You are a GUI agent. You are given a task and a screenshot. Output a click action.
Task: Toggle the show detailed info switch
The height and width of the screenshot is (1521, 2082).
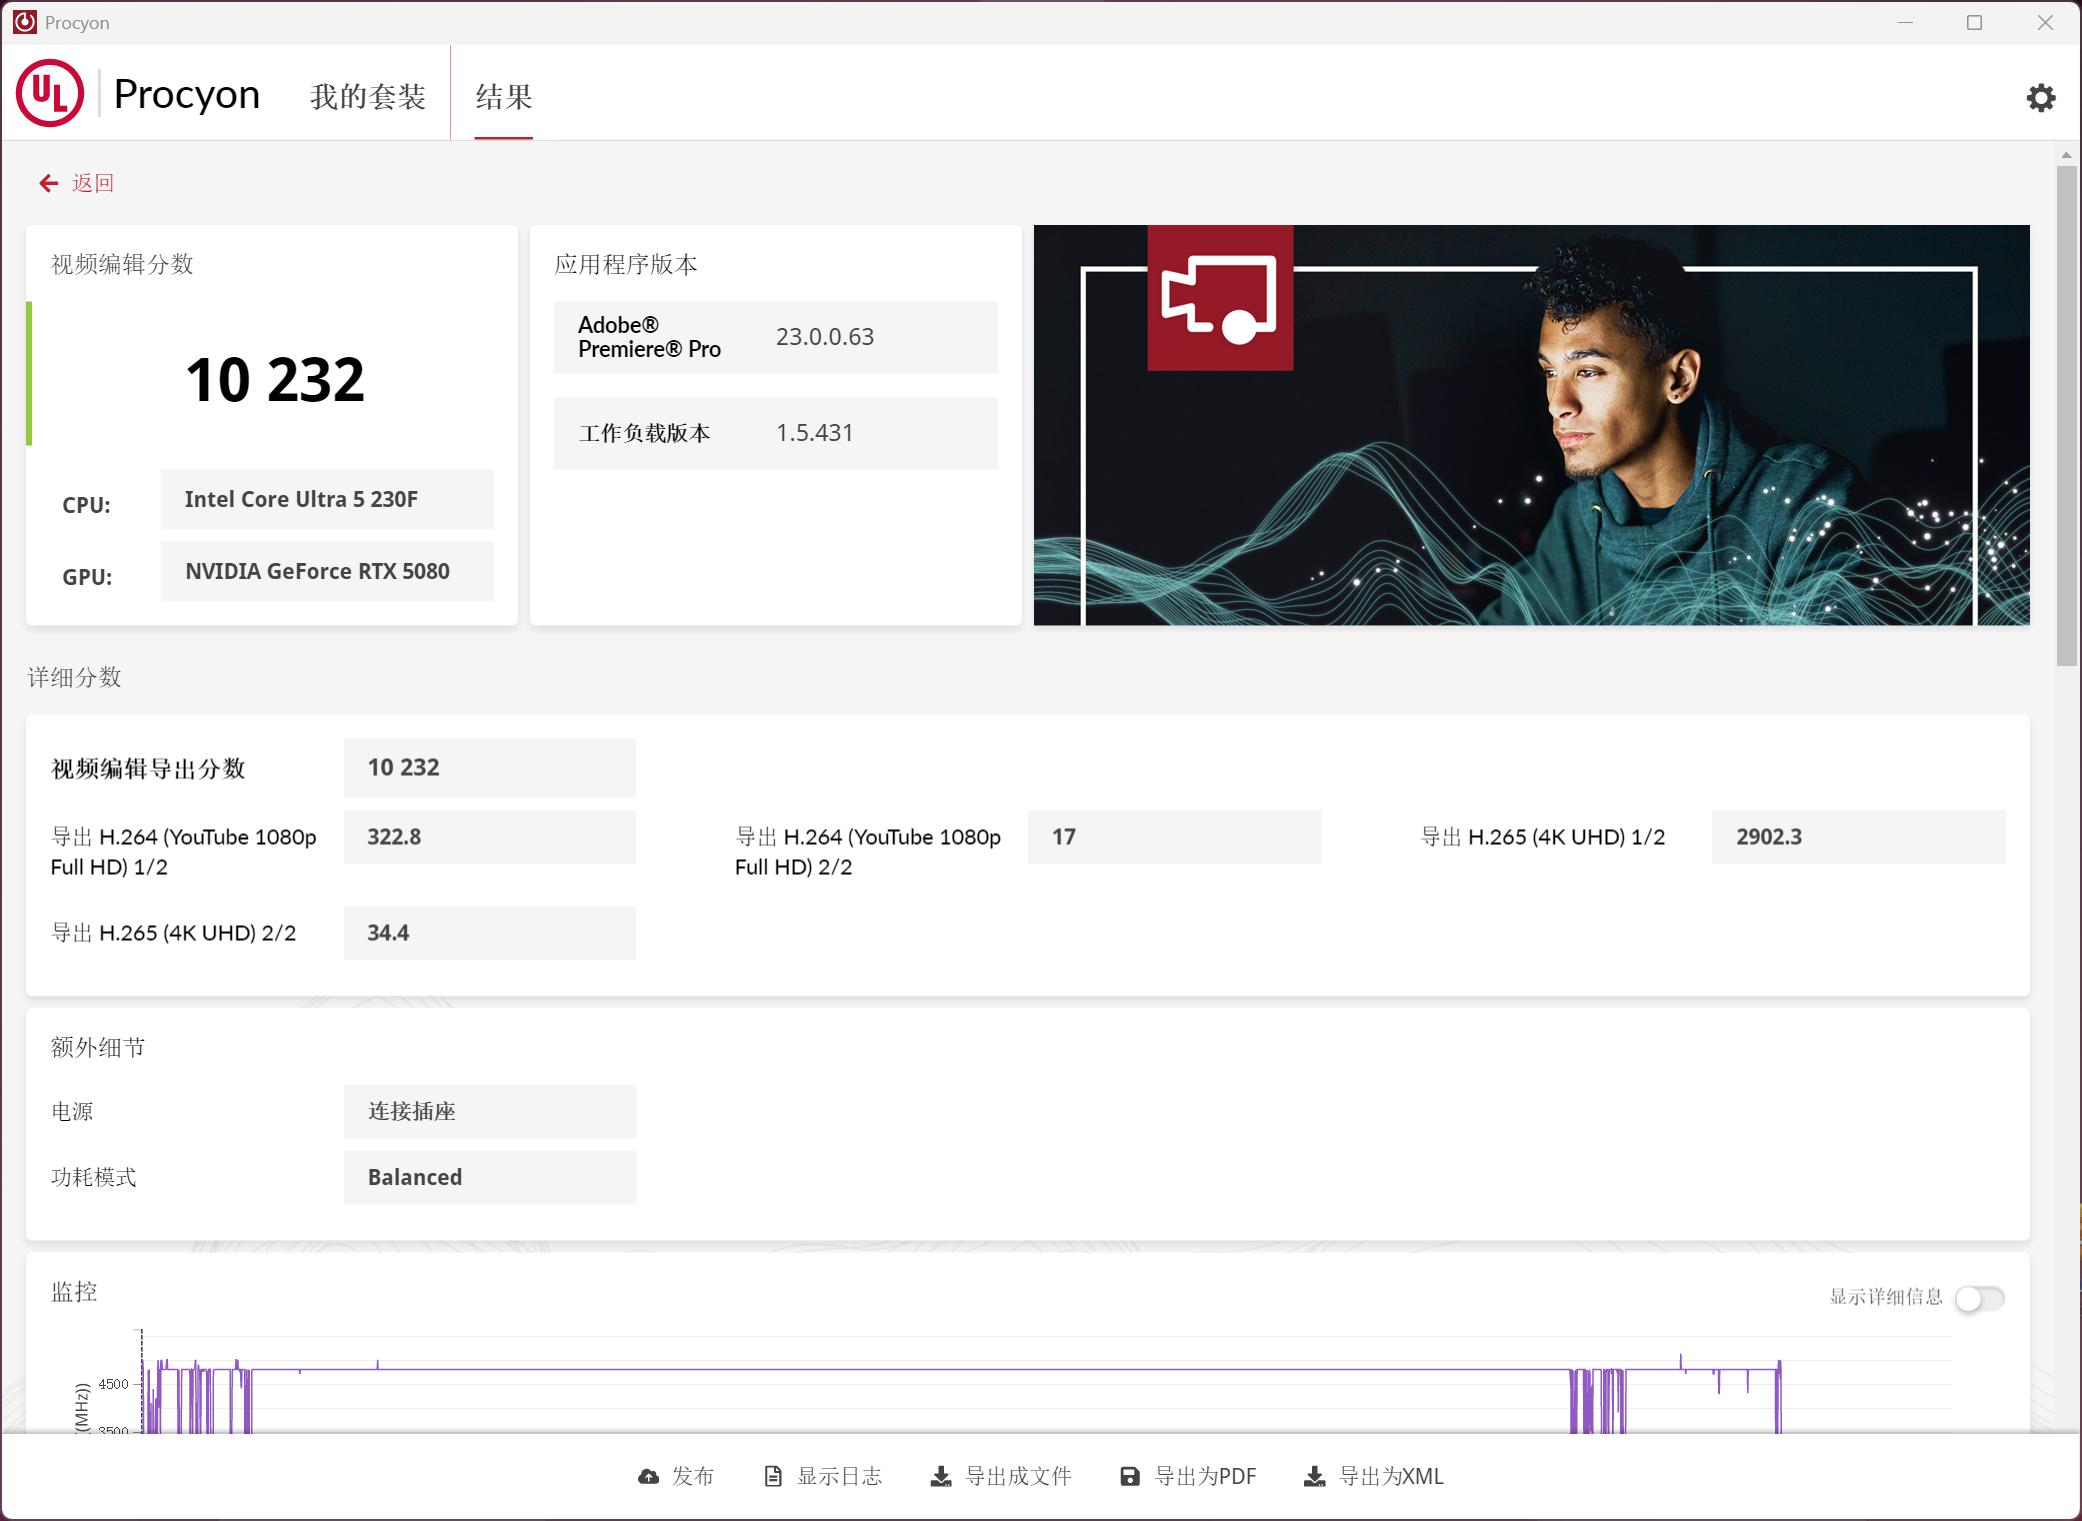click(x=1979, y=1298)
